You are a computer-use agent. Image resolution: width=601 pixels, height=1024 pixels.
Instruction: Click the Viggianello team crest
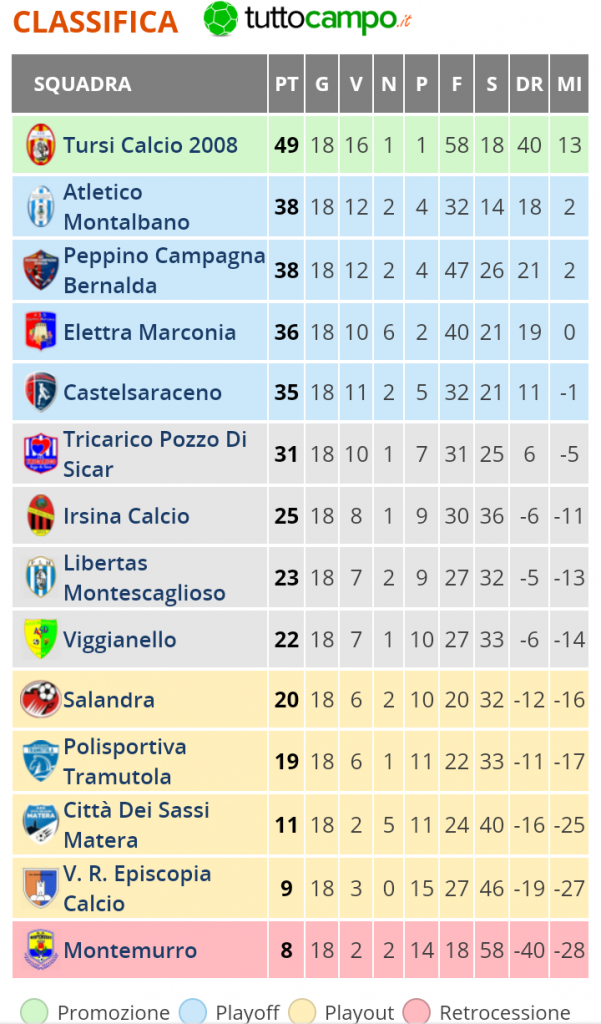41,640
